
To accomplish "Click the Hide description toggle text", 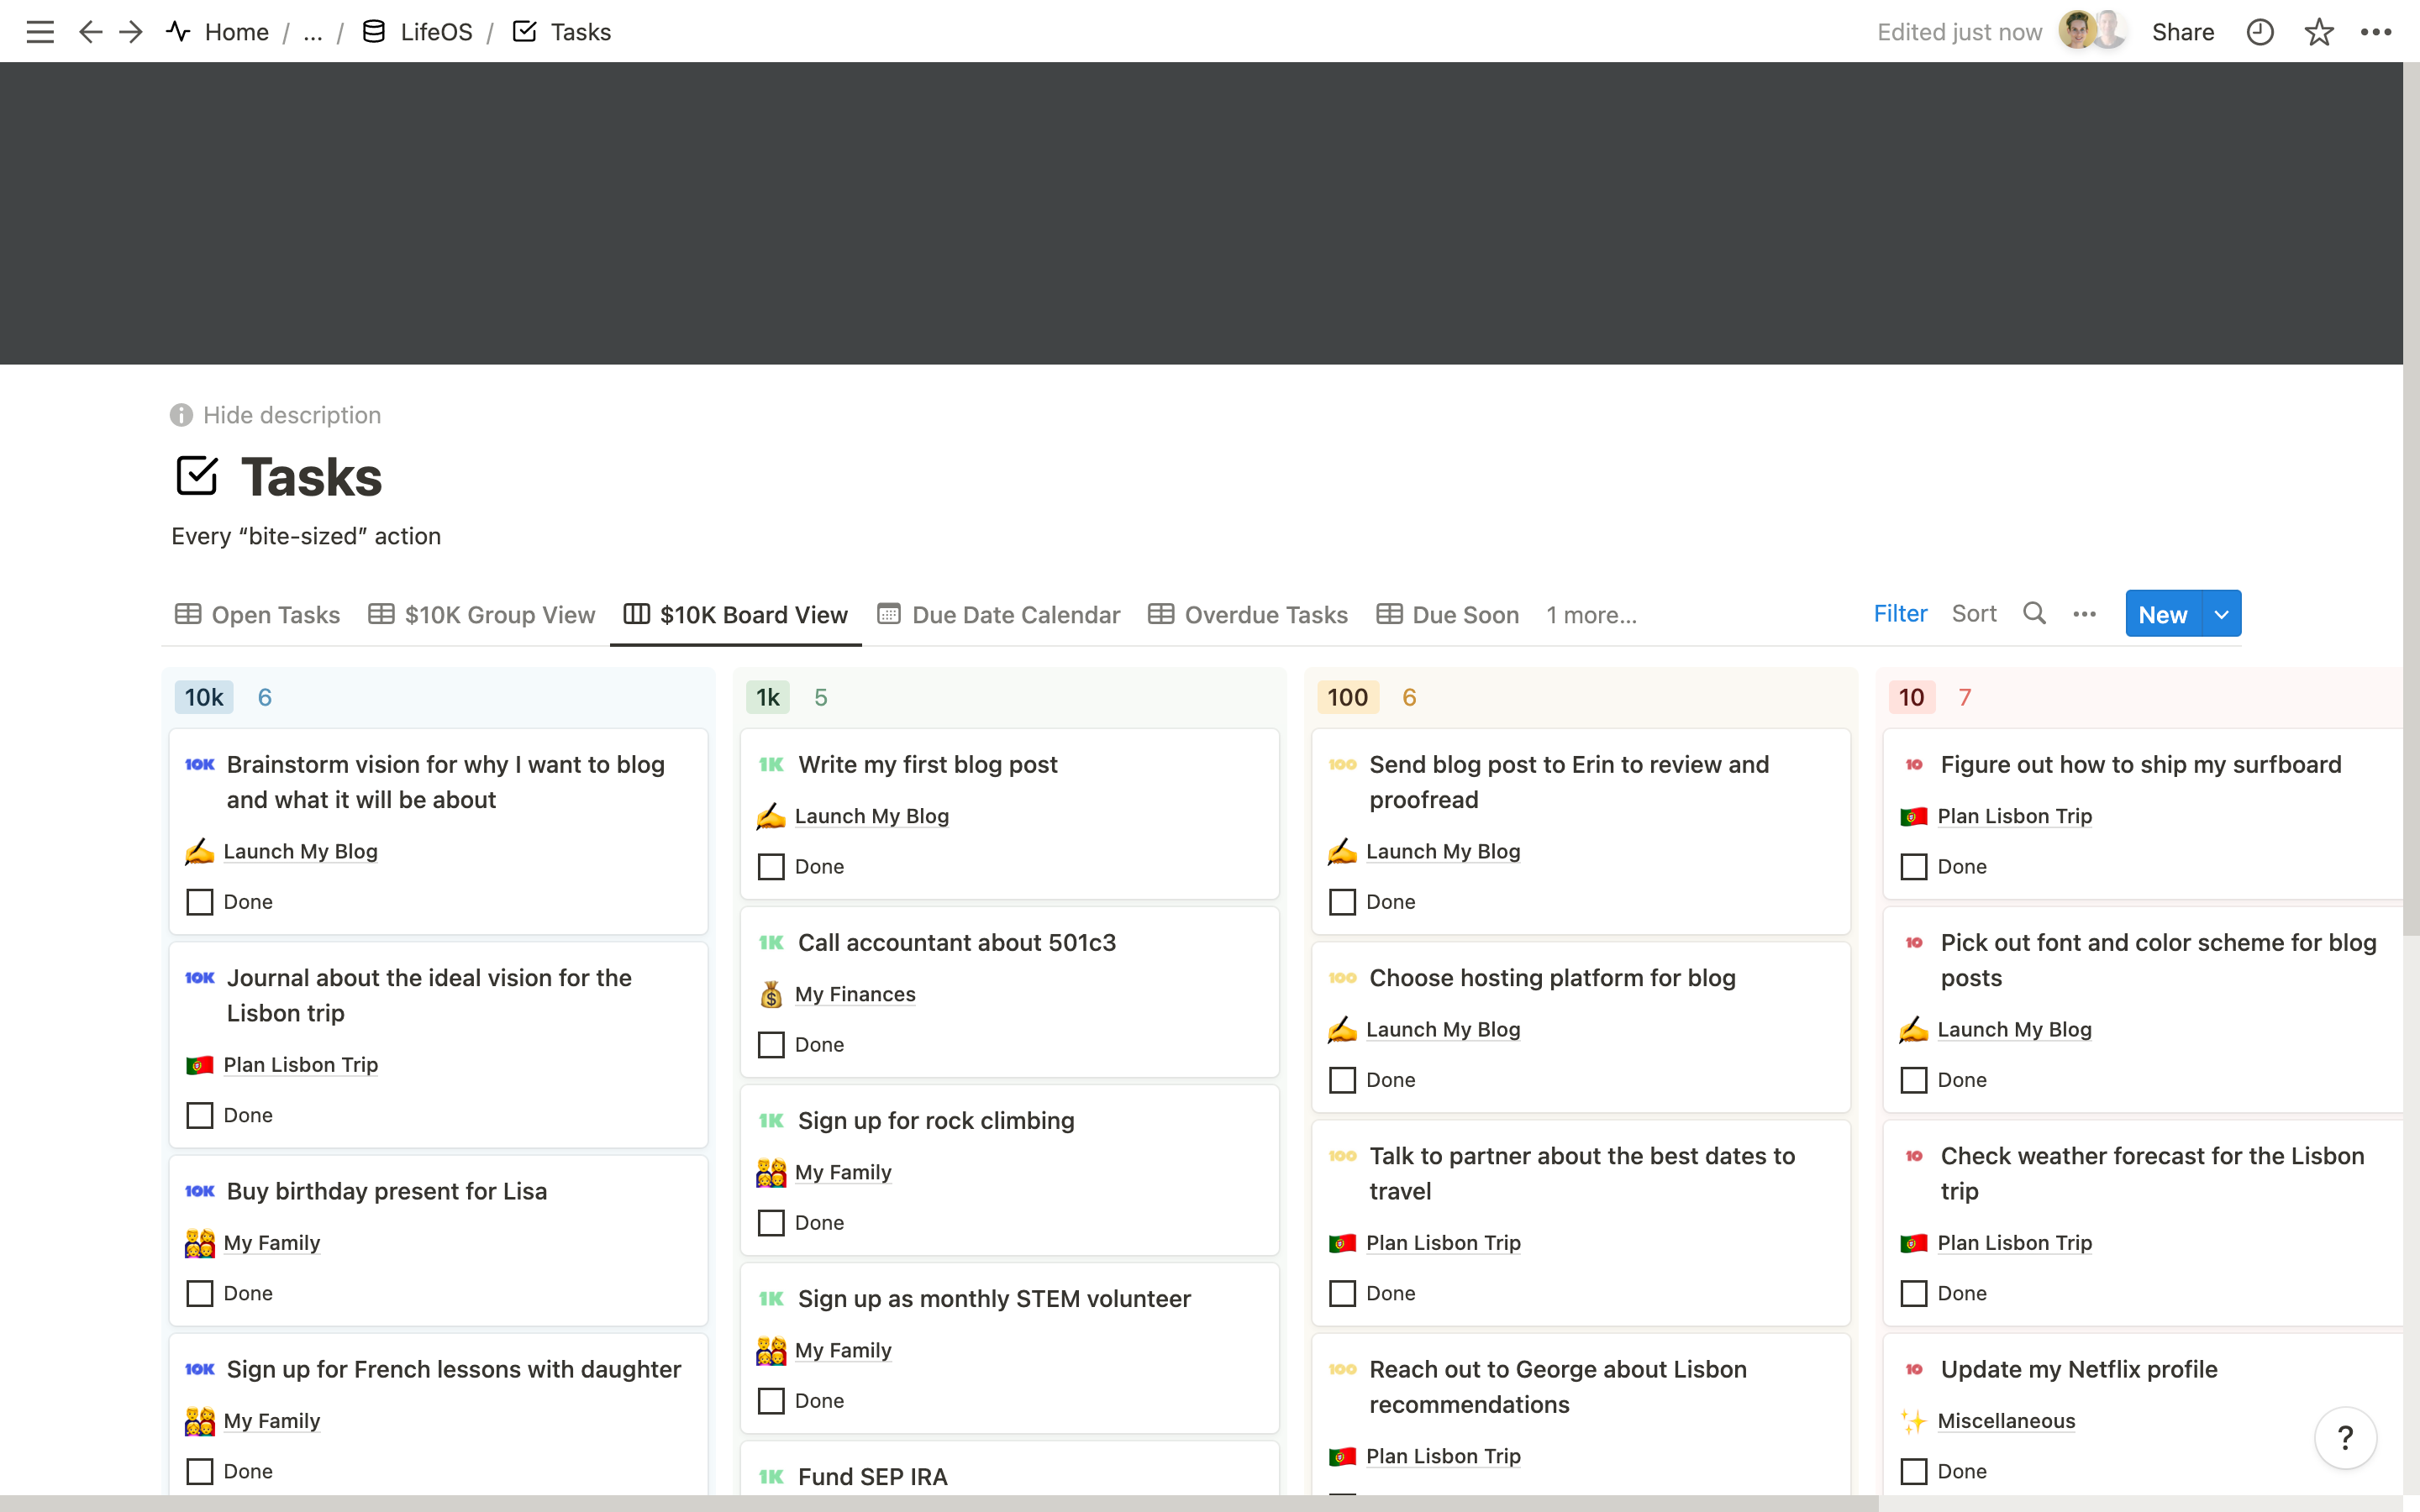I will click(x=291, y=415).
